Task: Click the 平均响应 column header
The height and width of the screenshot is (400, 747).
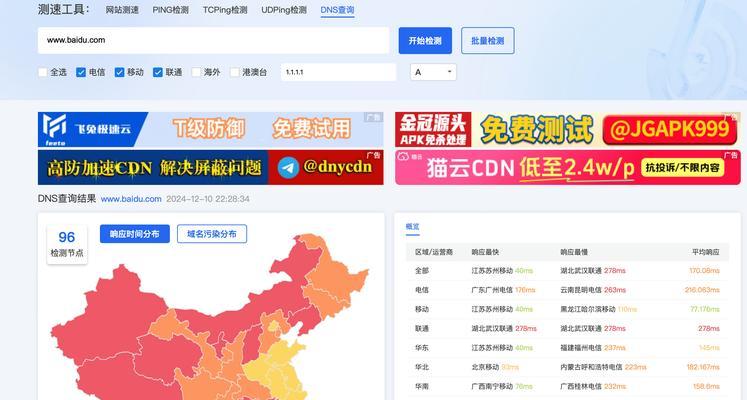Action: pyautogui.click(x=706, y=252)
